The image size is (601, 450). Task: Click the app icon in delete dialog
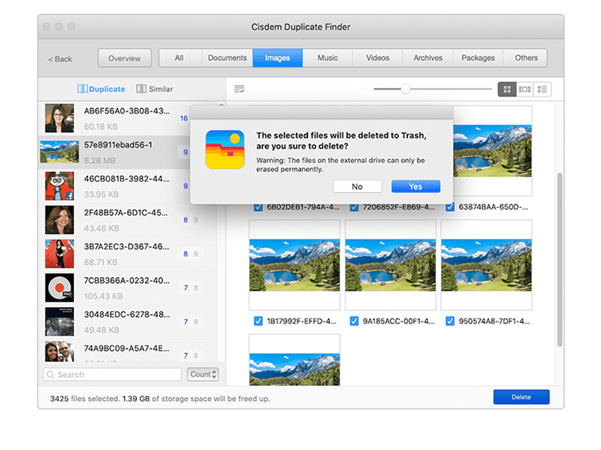(225, 149)
